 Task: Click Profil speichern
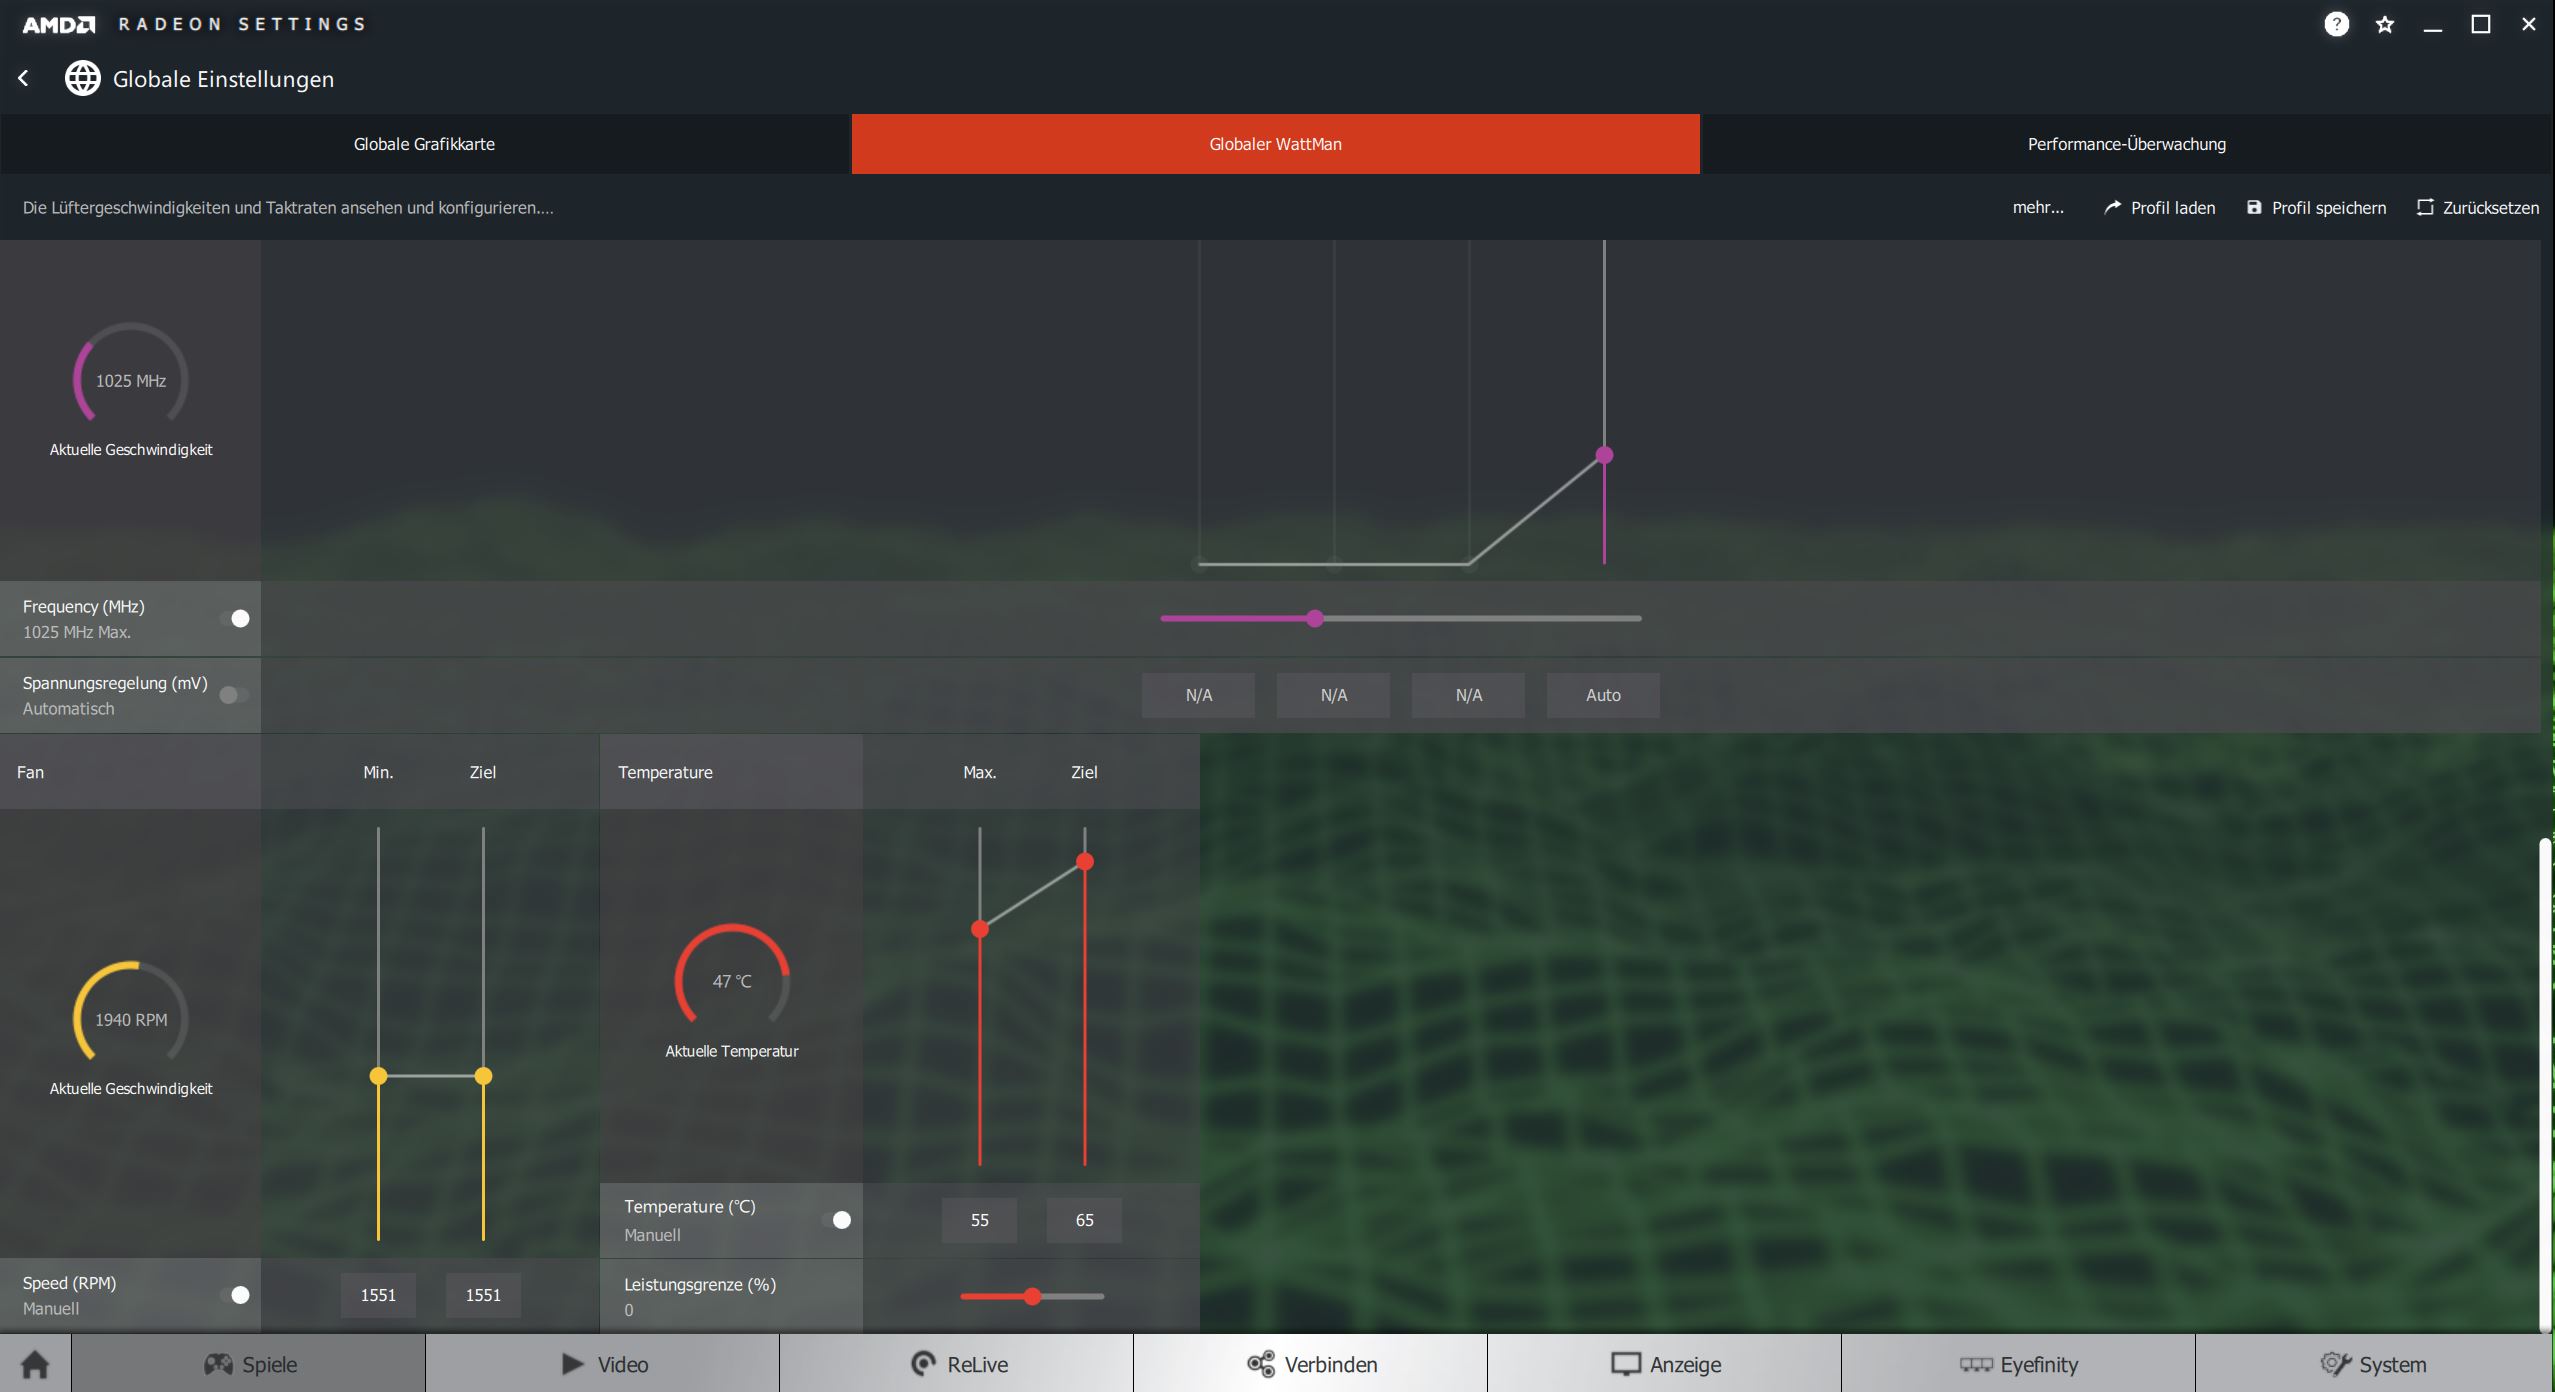point(2316,208)
